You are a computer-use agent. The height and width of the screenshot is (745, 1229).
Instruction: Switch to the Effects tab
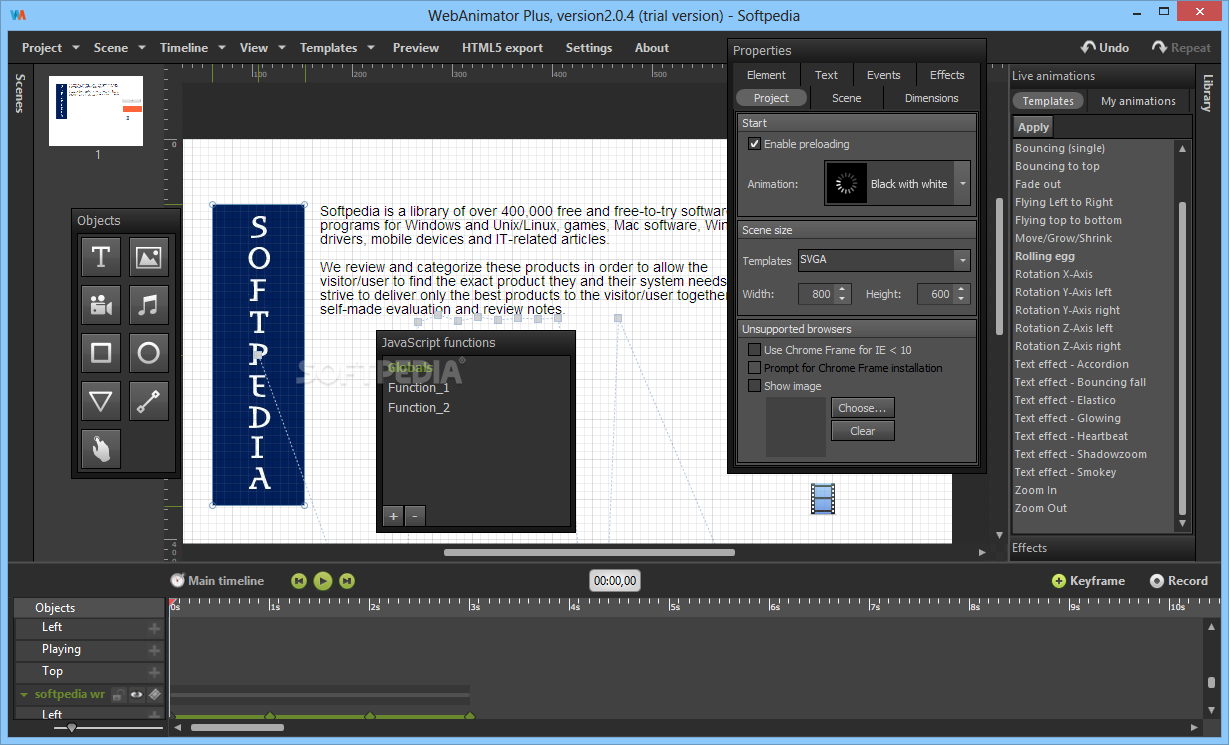click(x=947, y=75)
